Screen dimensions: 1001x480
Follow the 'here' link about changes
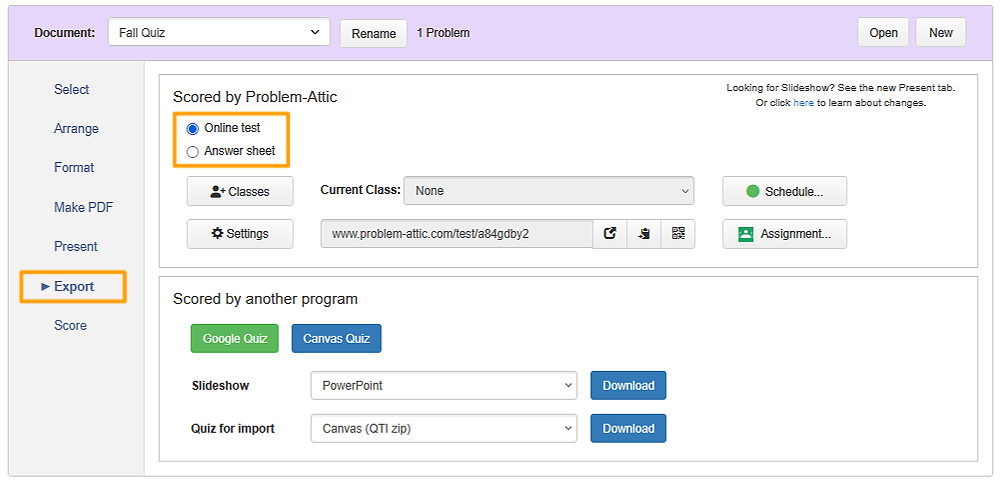(803, 102)
